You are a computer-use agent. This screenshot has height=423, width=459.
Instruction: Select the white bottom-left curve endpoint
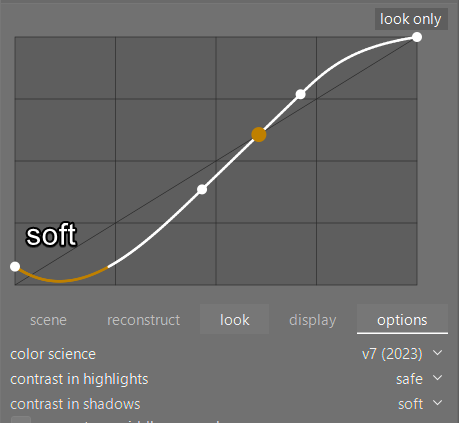(15, 266)
